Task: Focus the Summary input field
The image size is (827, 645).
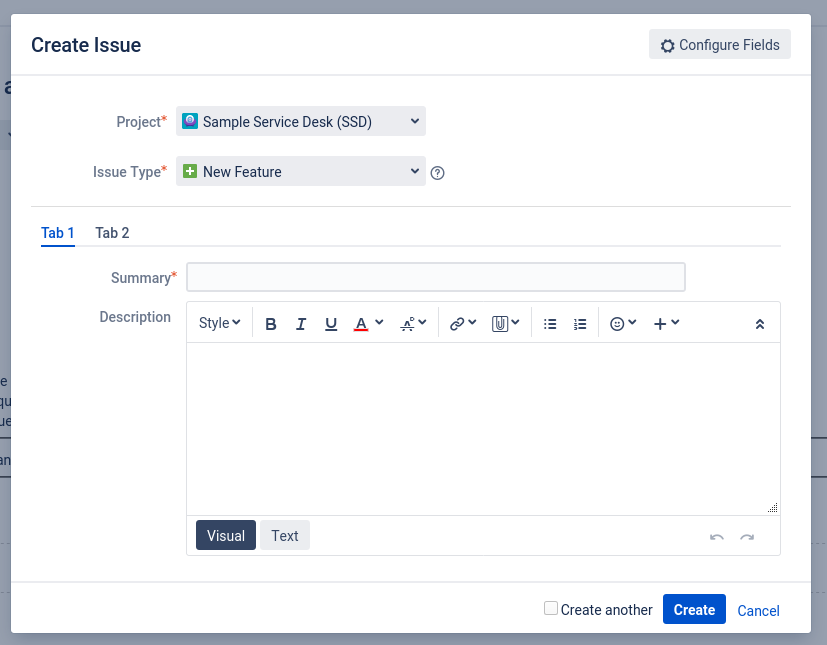Action: pyautogui.click(x=436, y=277)
